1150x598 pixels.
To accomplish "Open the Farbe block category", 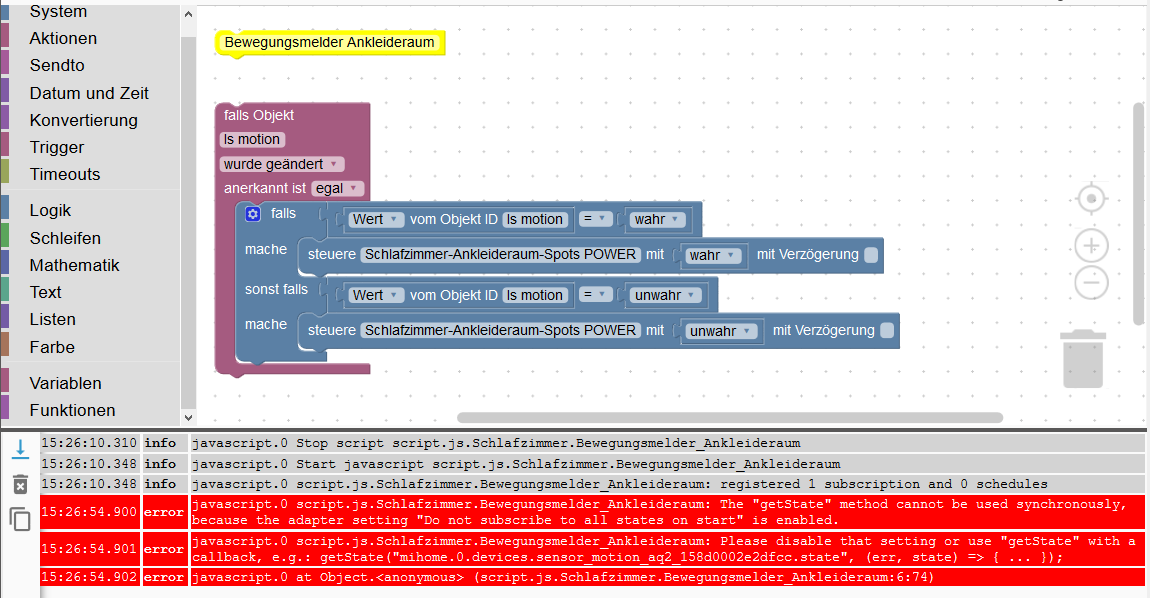I will pos(52,347).
